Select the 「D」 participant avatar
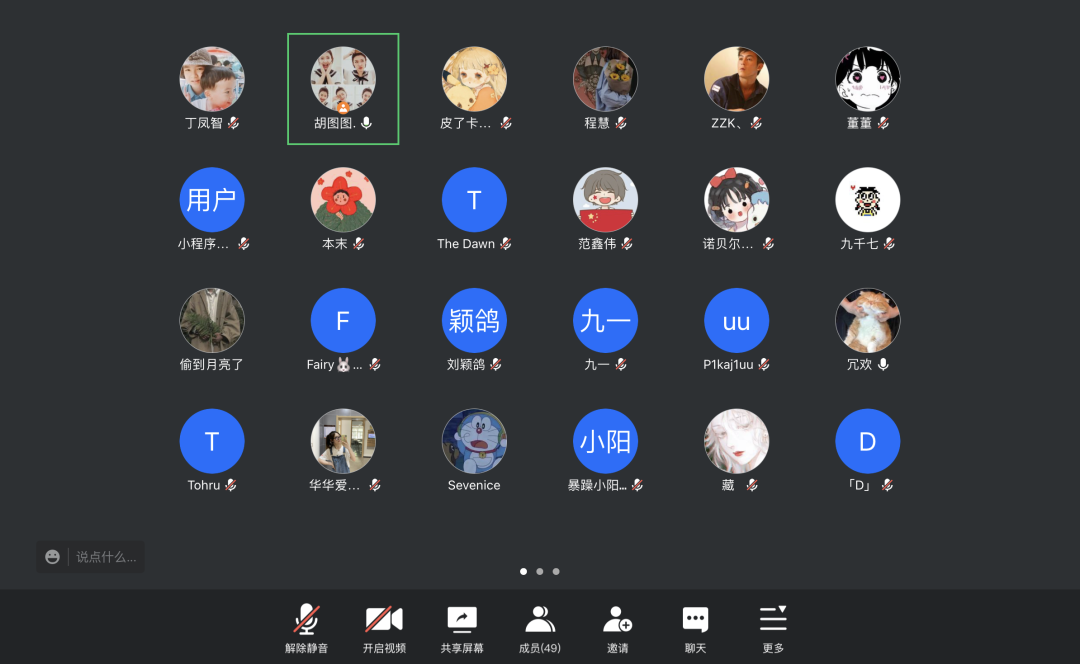 pos(867,441)
